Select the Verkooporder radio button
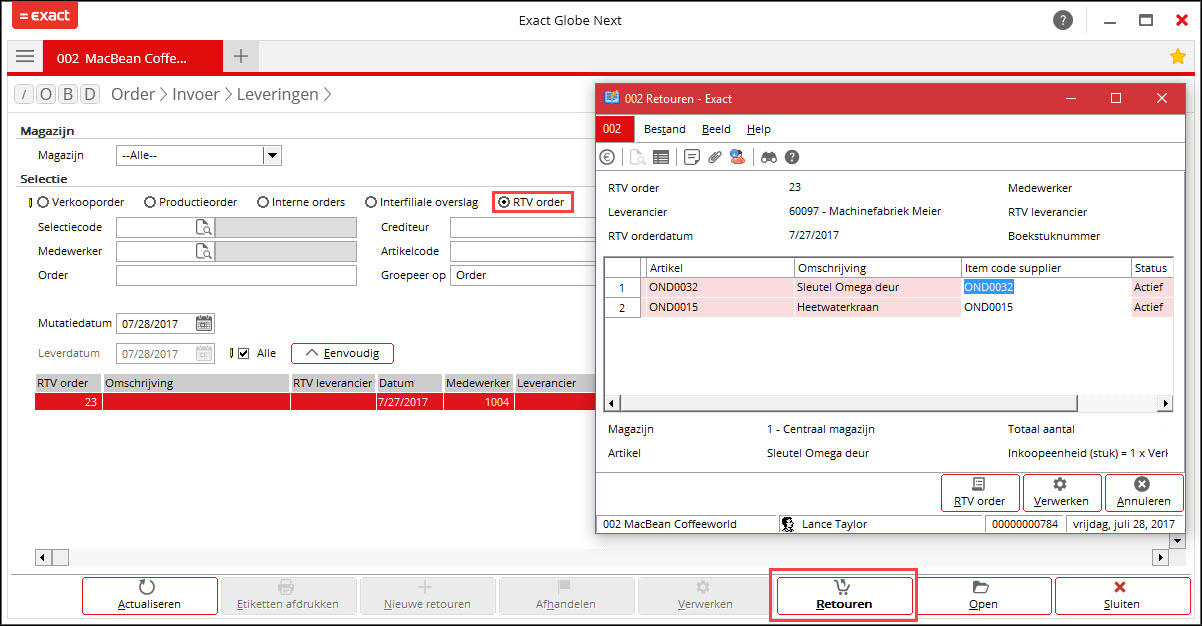1202x626 pixels. (43, 202)
